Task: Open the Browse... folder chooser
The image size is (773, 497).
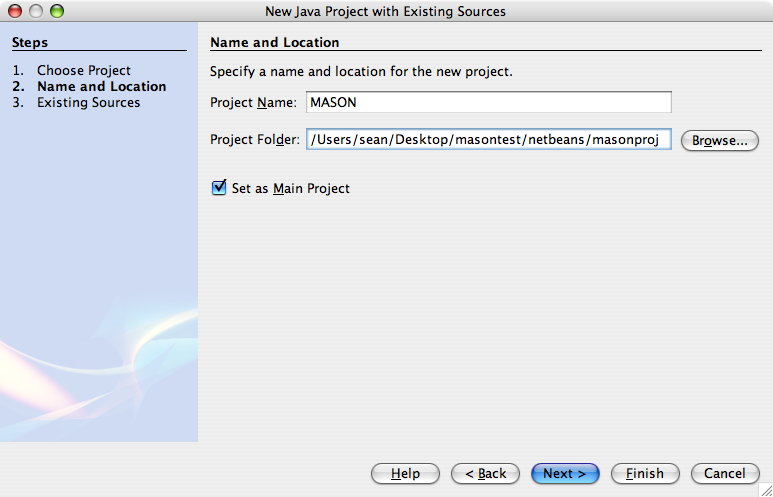Action: click(718, 140)
